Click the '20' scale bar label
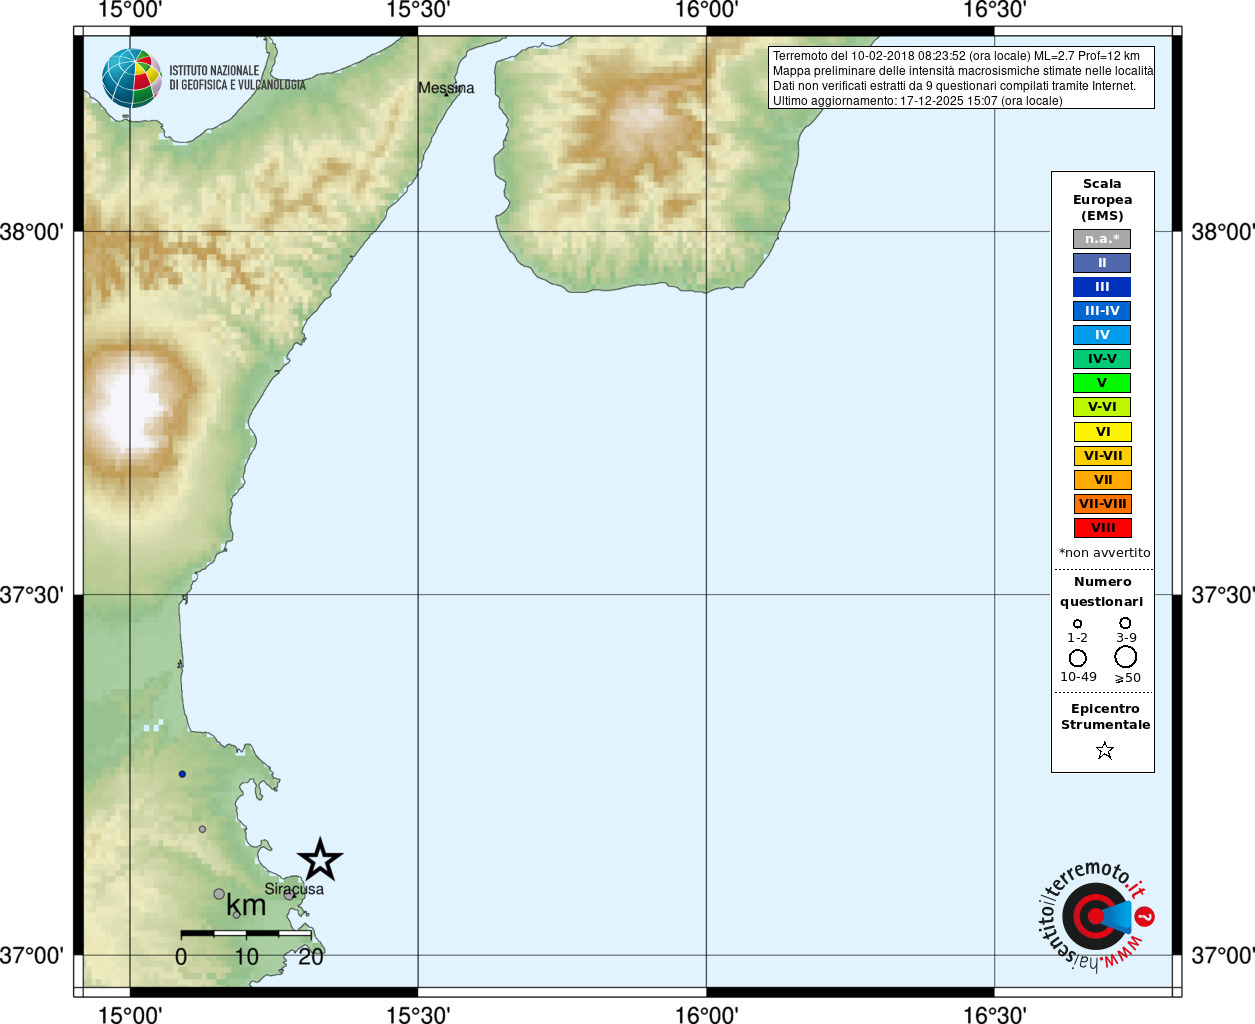 coord(311,957)
